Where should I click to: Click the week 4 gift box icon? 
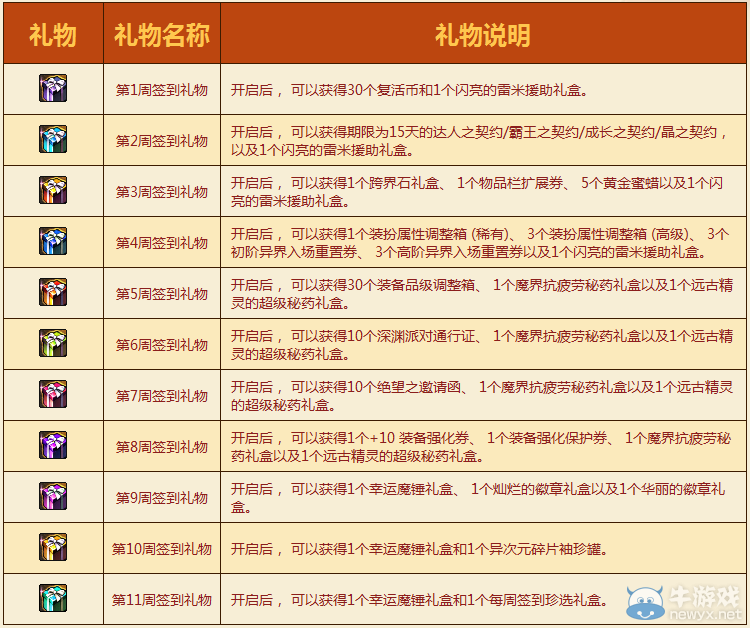pyautogui.click(x=53, y=241)
